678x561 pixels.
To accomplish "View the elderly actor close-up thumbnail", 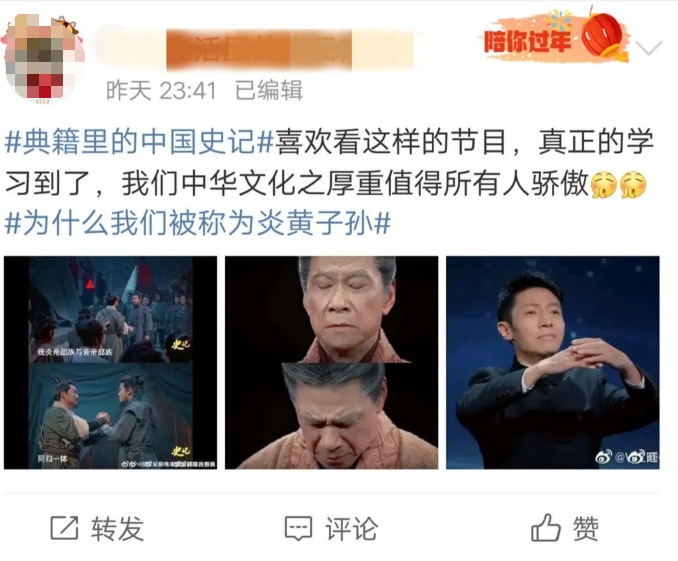I will pos(331,362).
